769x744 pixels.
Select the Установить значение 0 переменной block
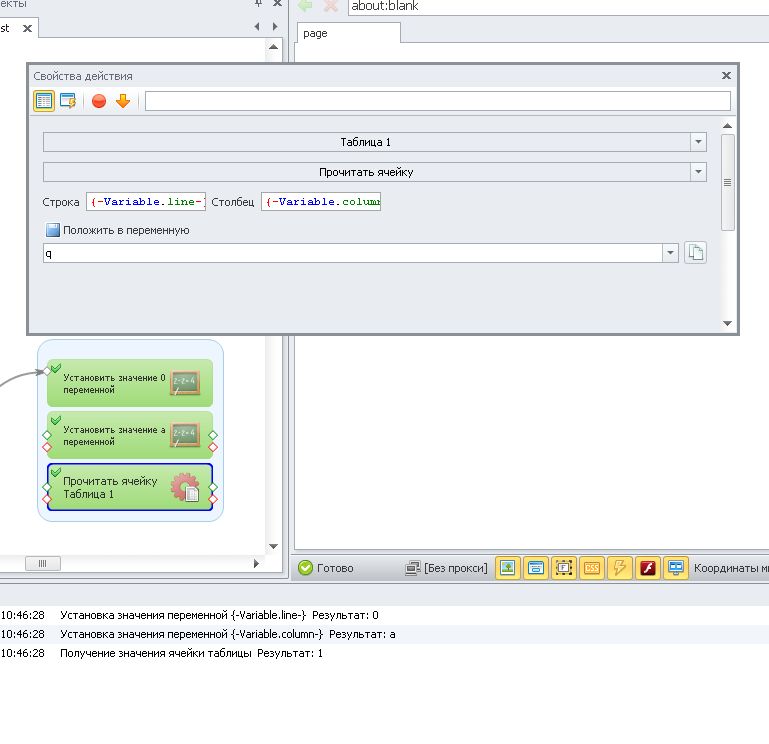tap(130, 383)
